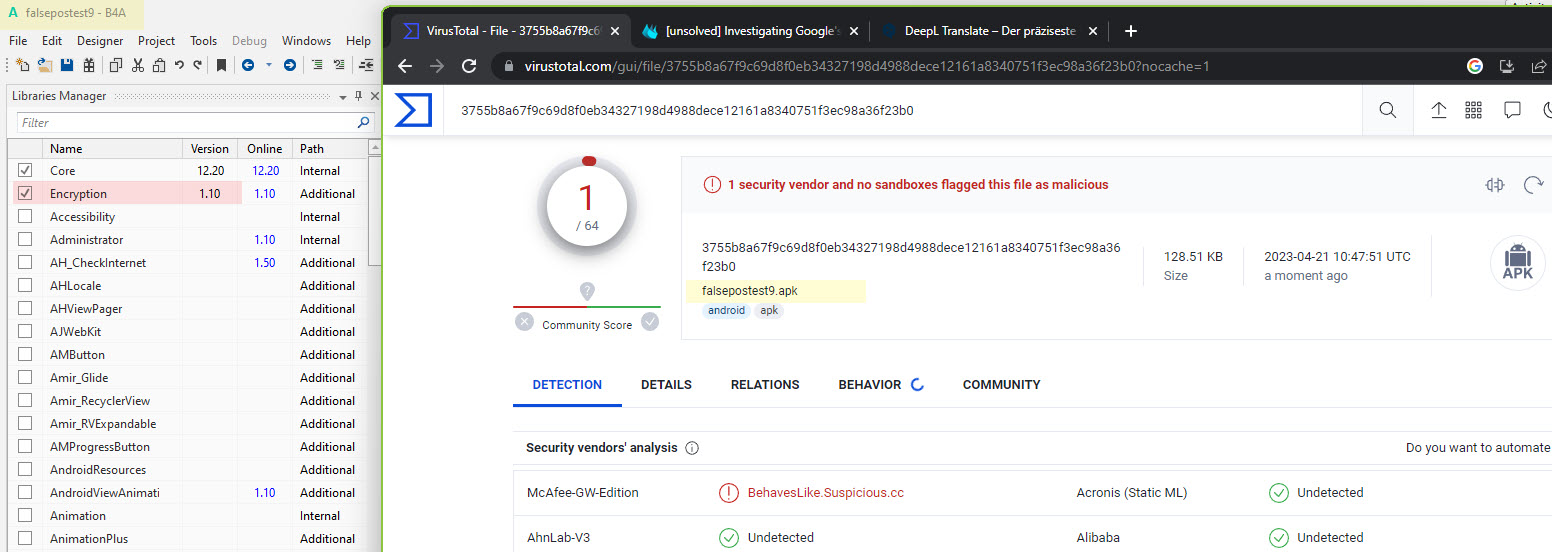Open the Project menu
This screenshot has width=1552, height=552.
pyautogui.click(x=156, y=41)
